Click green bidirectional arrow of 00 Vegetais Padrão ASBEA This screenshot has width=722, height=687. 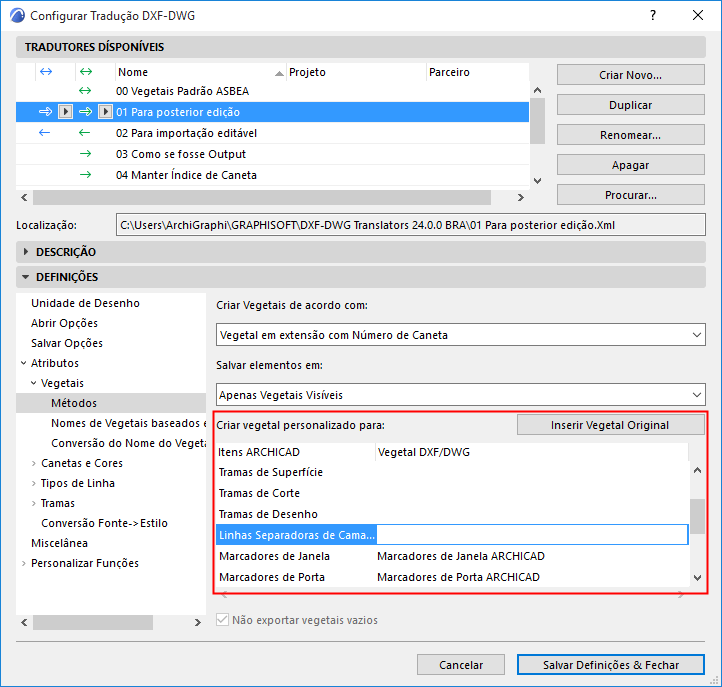(x=85, y=91)
